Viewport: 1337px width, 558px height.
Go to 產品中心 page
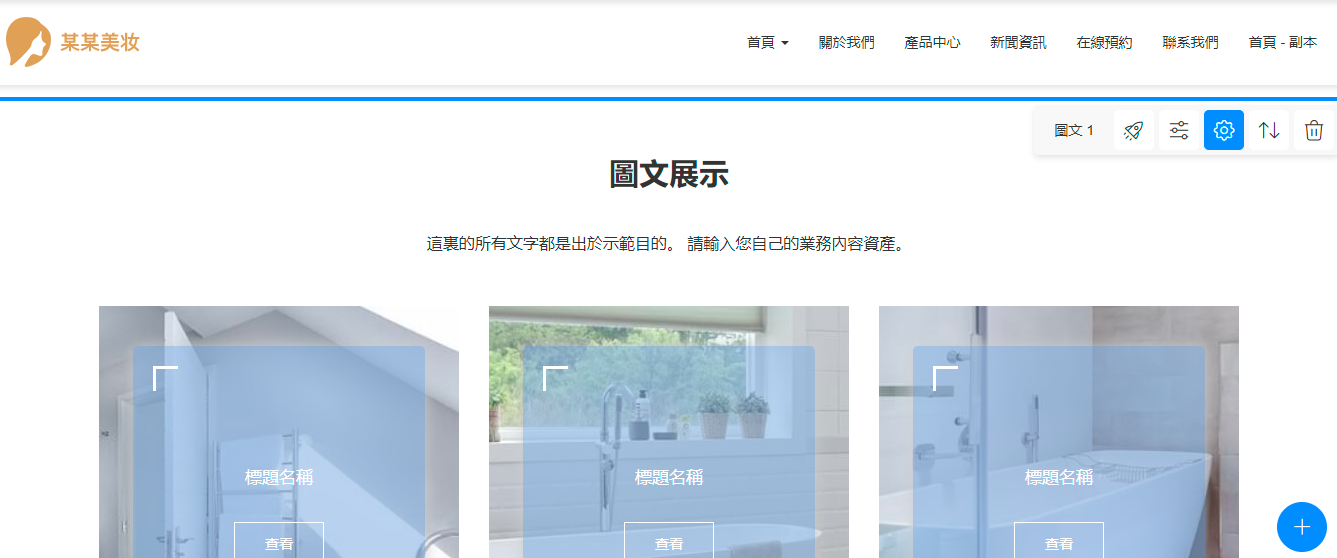[932, 42]
